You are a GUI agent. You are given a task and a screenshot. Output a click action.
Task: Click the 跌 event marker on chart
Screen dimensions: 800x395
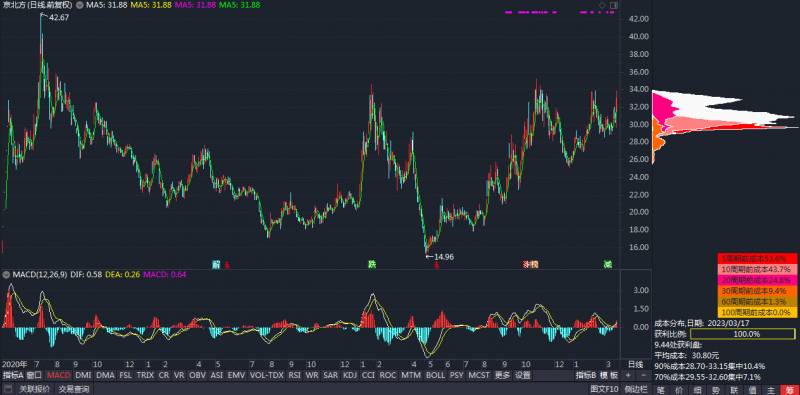pos(372,264)
